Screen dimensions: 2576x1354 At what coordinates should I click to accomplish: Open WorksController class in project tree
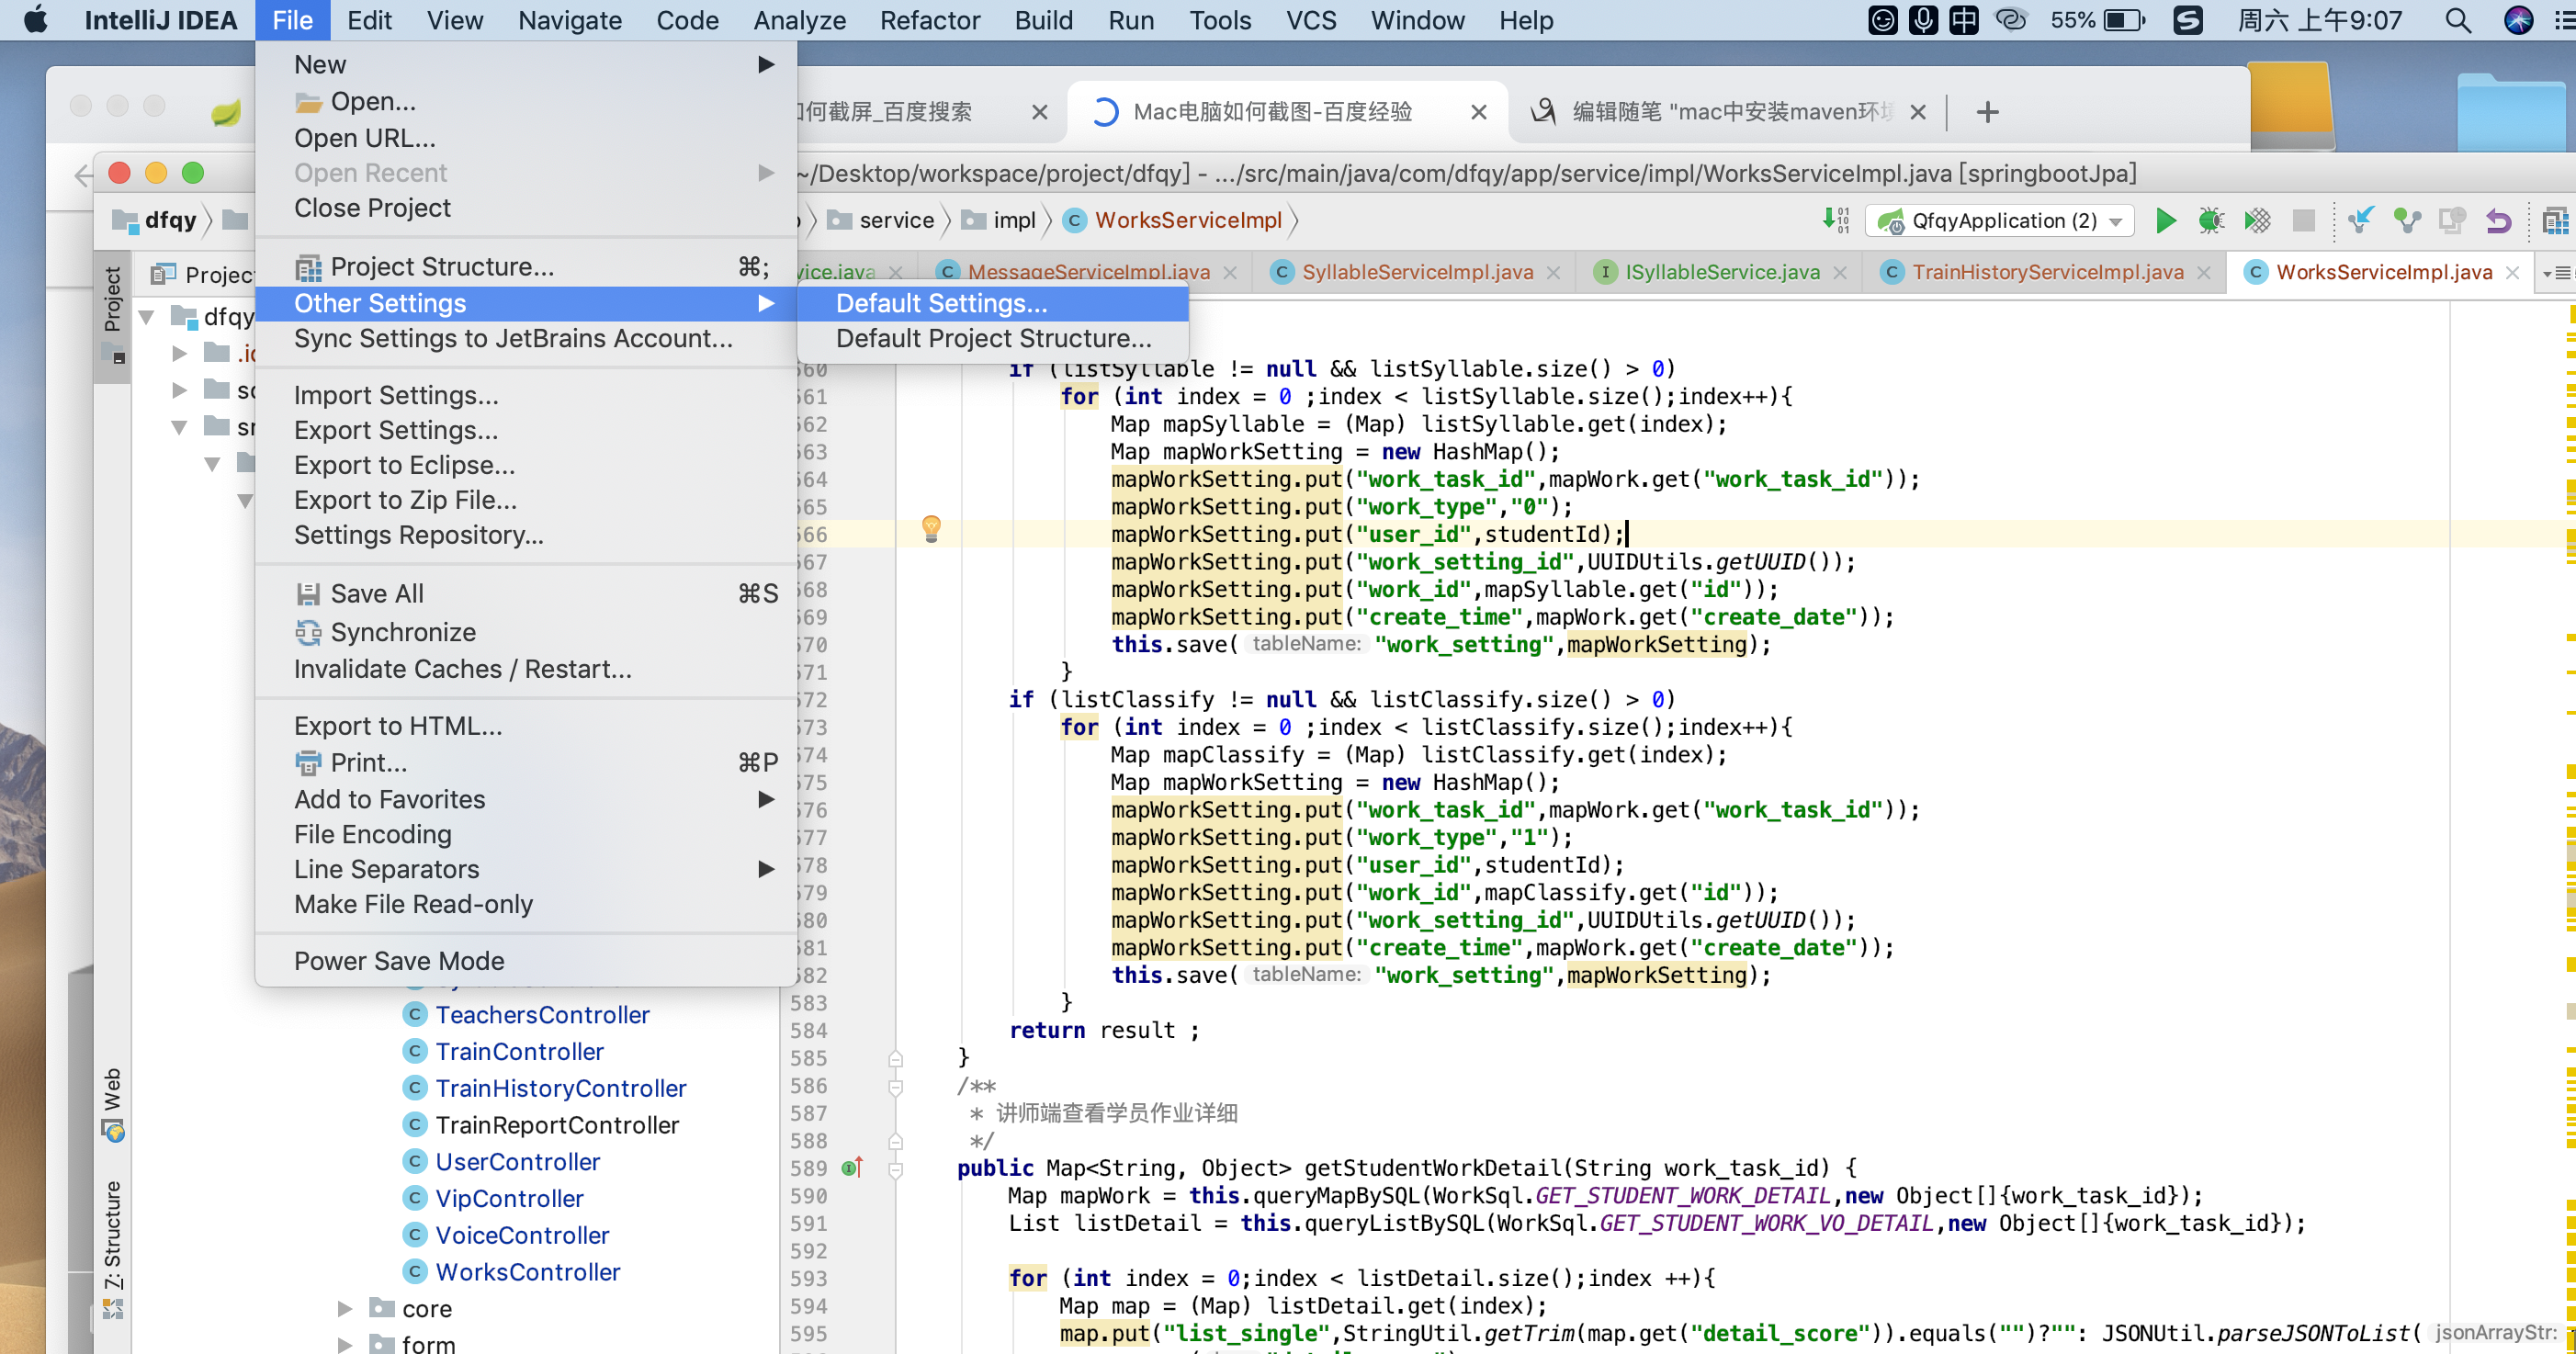click(x=527, y=1272)
